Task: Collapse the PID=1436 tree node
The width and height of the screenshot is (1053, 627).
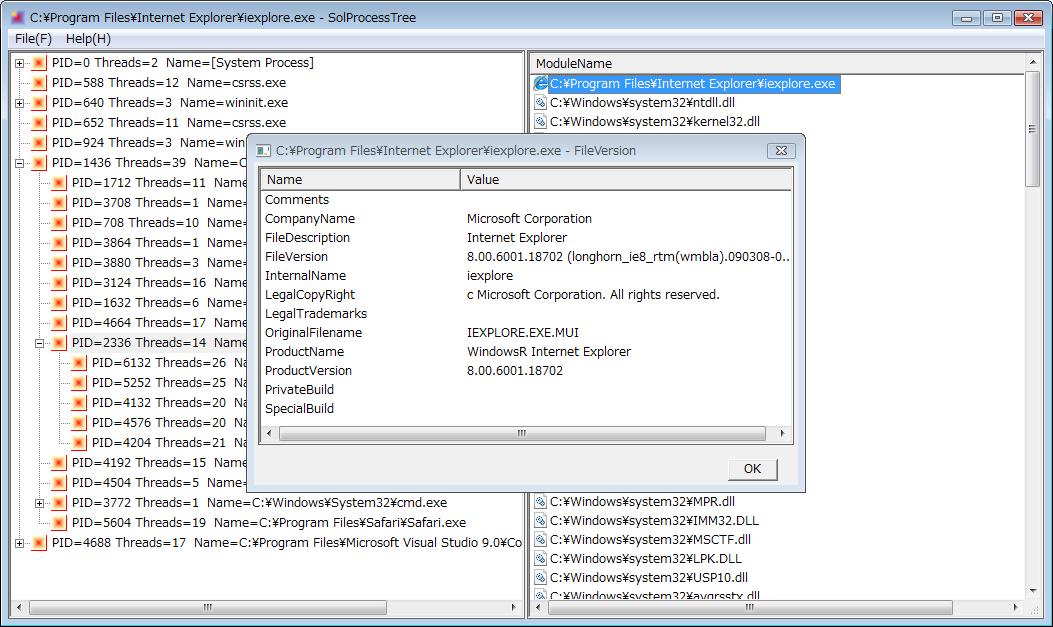Action: (x=19, y=163)
